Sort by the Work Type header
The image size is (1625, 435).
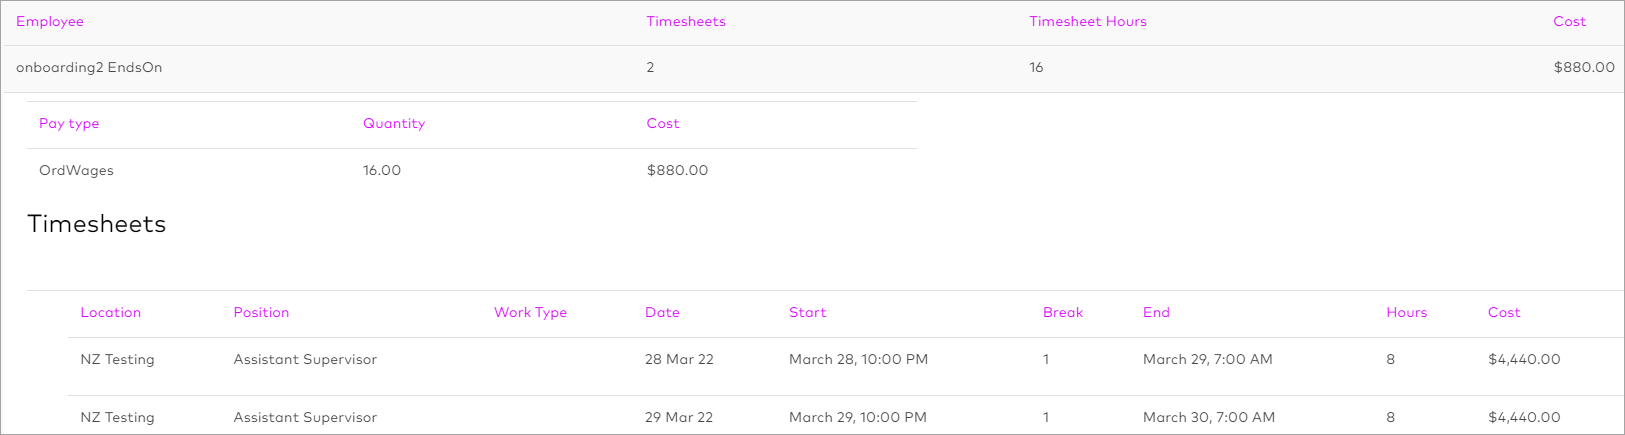(x=530, y=313)
